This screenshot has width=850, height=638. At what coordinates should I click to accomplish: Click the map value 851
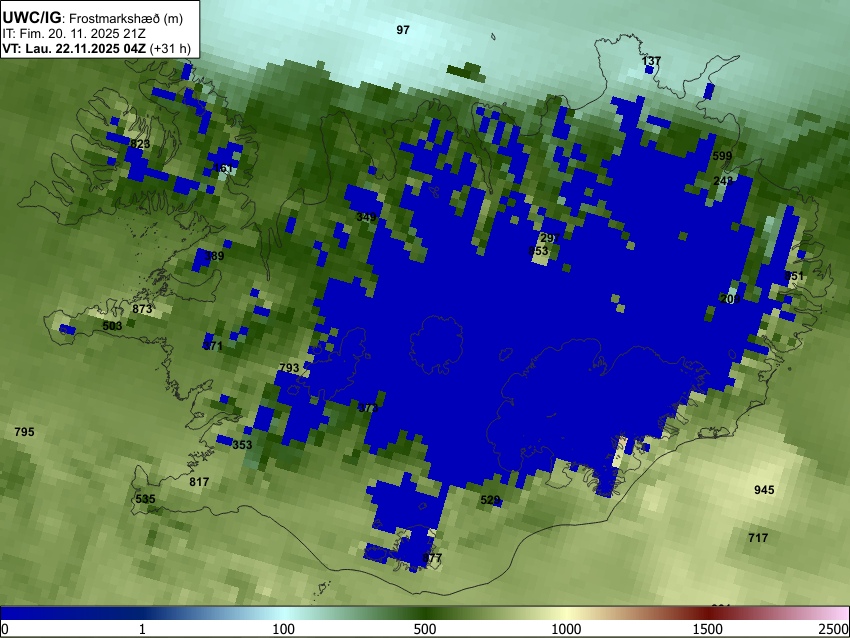click(x=794, y=276)
